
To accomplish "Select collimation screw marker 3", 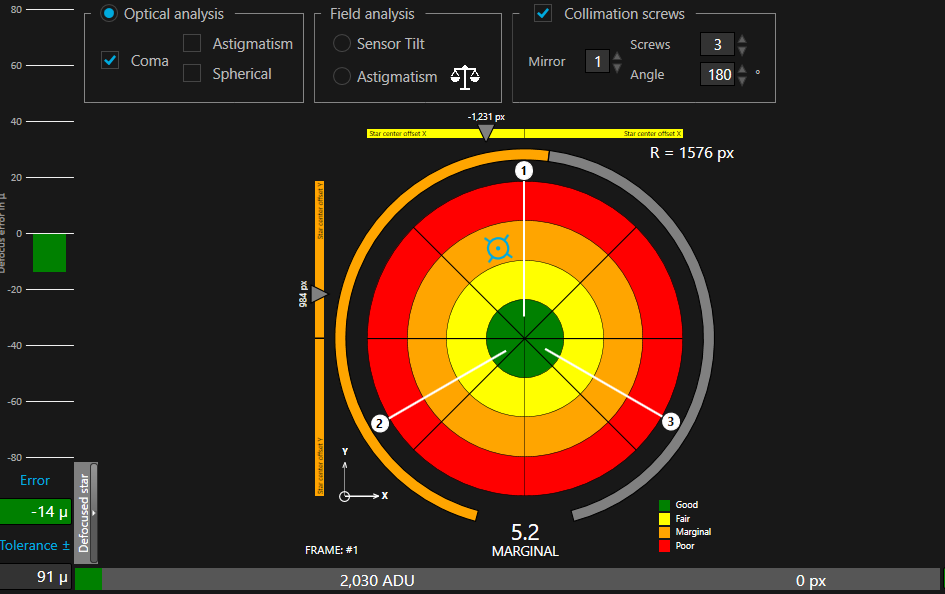I will pos(671,422).
